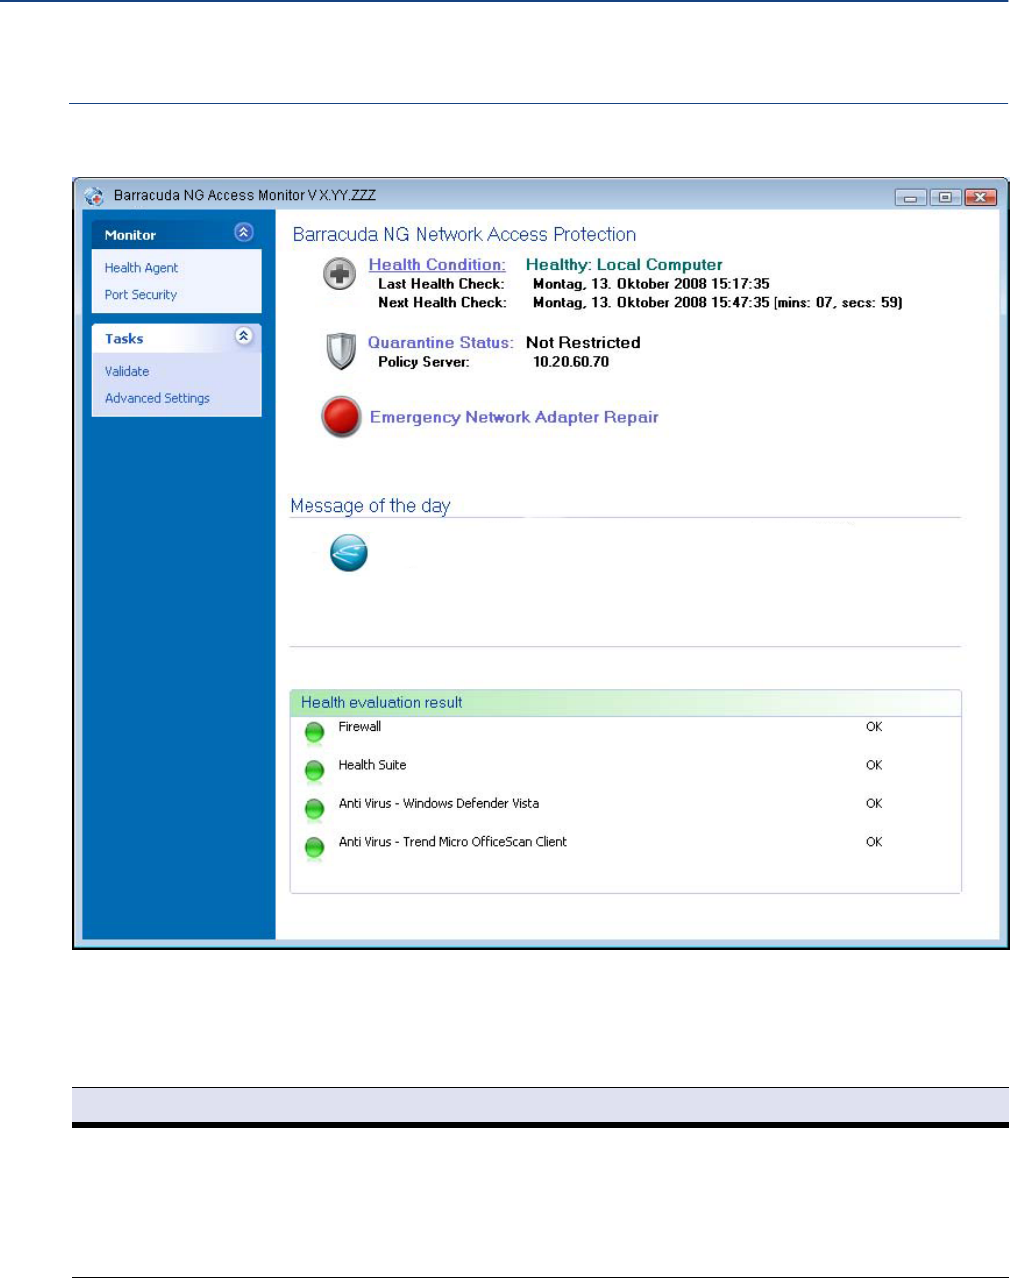Click OK status for Trend Micro OfficeScan
The width and height of the screenshot is (1010, 1278).
pyautogui.click(x=874, y=842)
